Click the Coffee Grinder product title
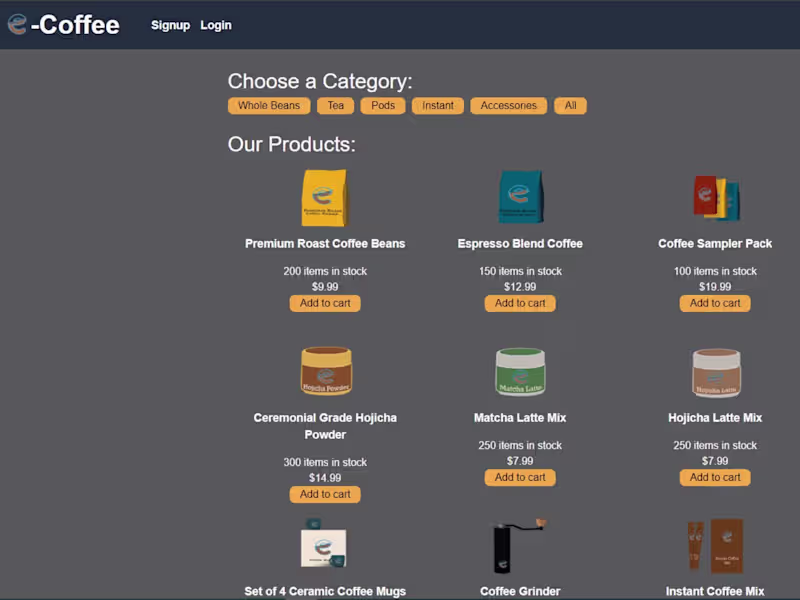The image size is (800, 600). (x=520, y=591)
